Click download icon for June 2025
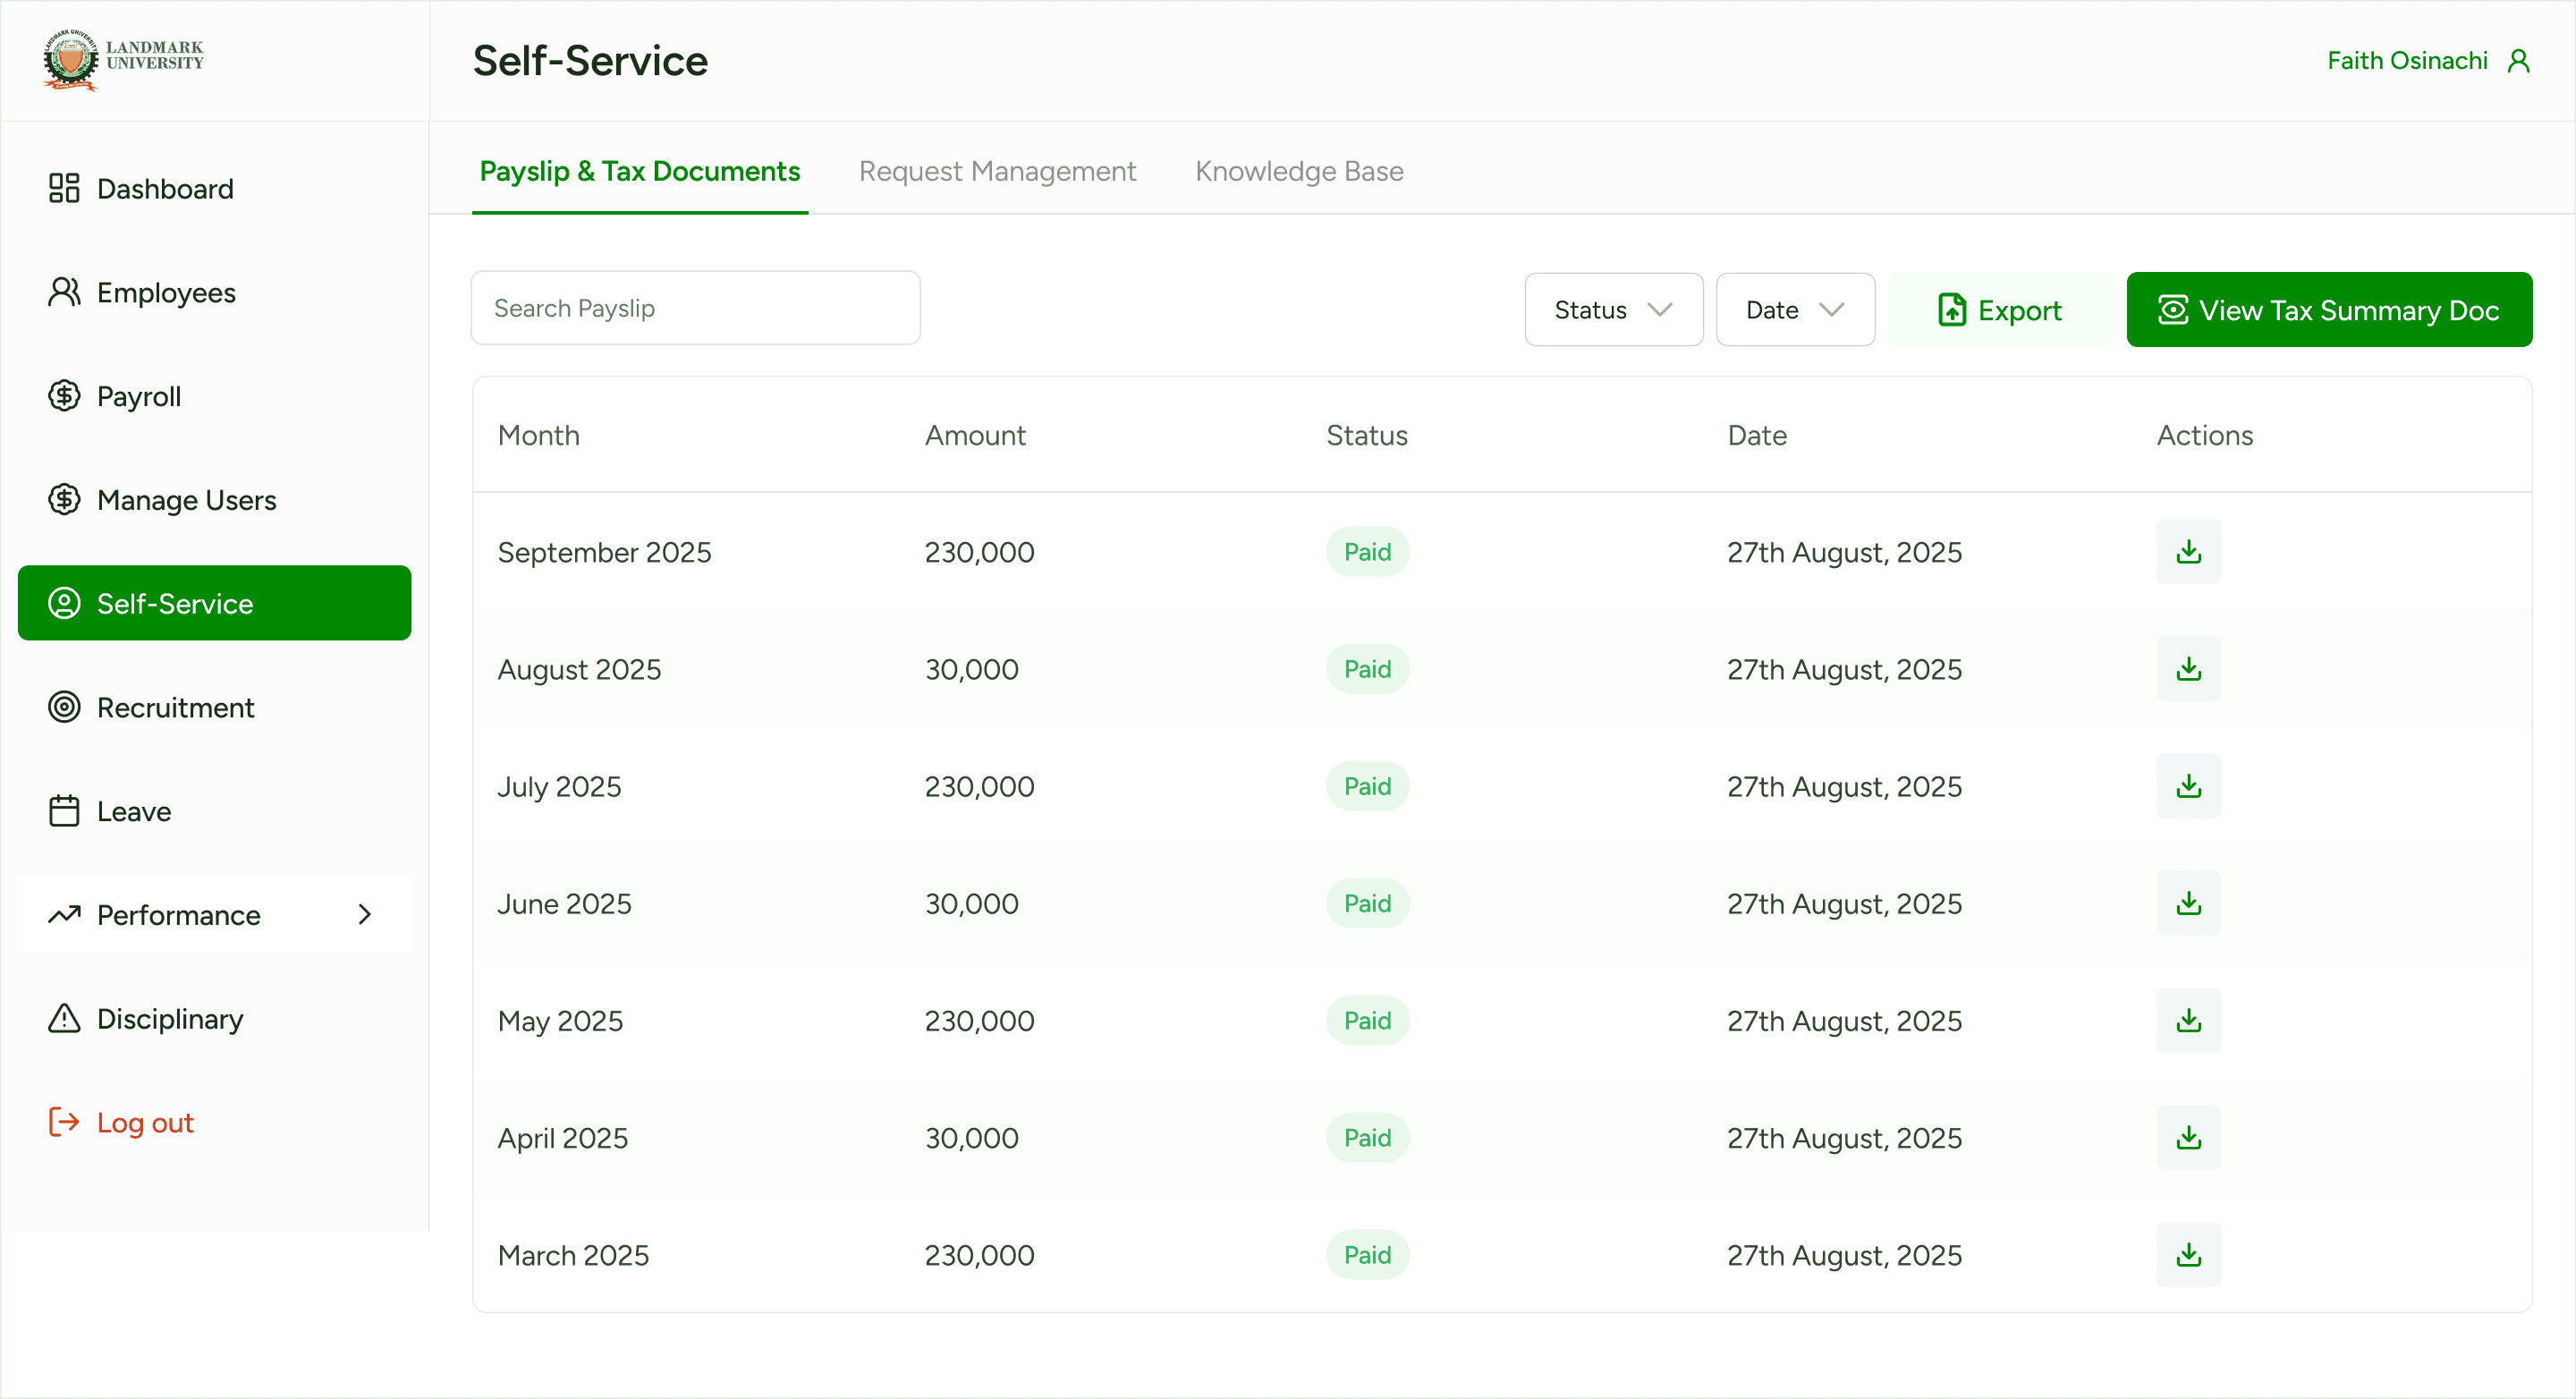The image size is (2576, 1399). [x=2188, y=903]
